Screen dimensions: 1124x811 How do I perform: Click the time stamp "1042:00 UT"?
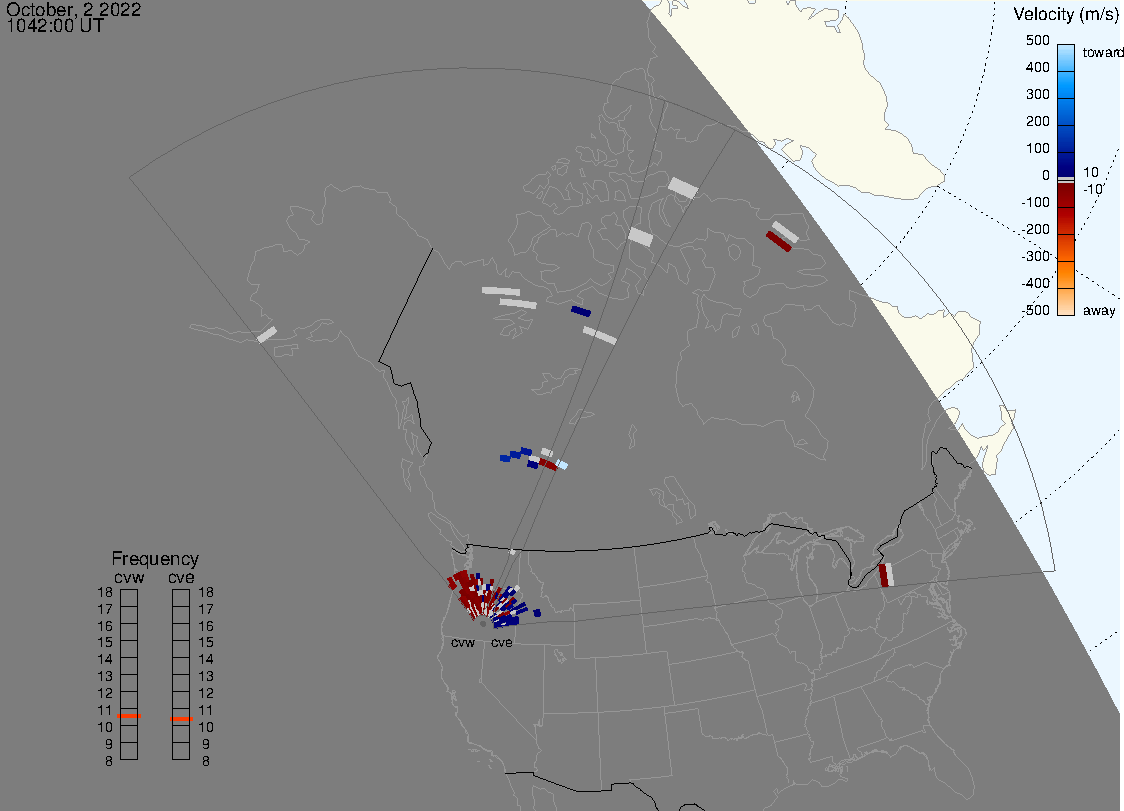point(55,26)
